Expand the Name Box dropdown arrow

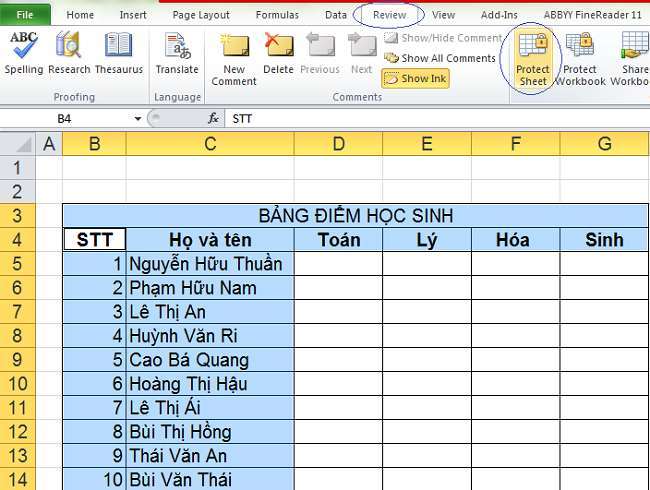point(138,119)
